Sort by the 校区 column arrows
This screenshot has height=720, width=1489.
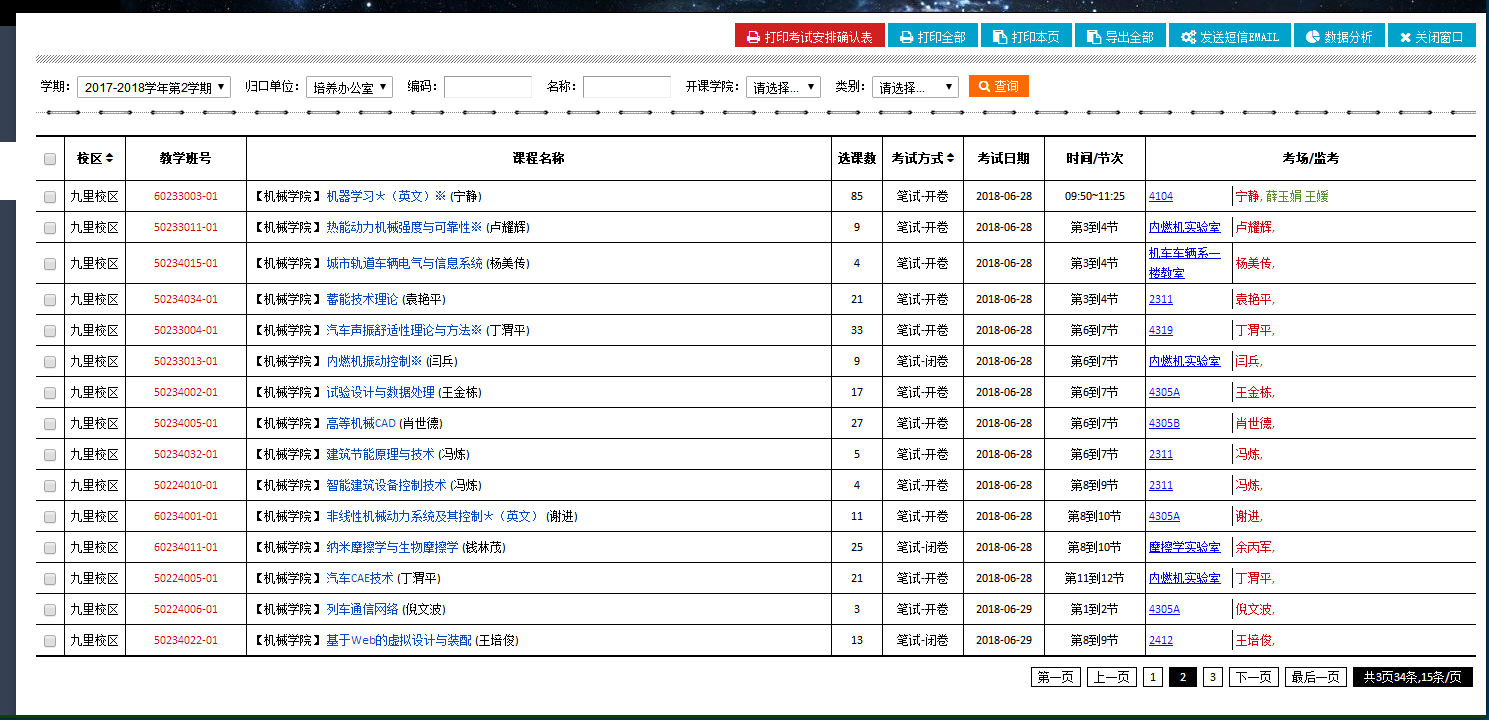109,158
